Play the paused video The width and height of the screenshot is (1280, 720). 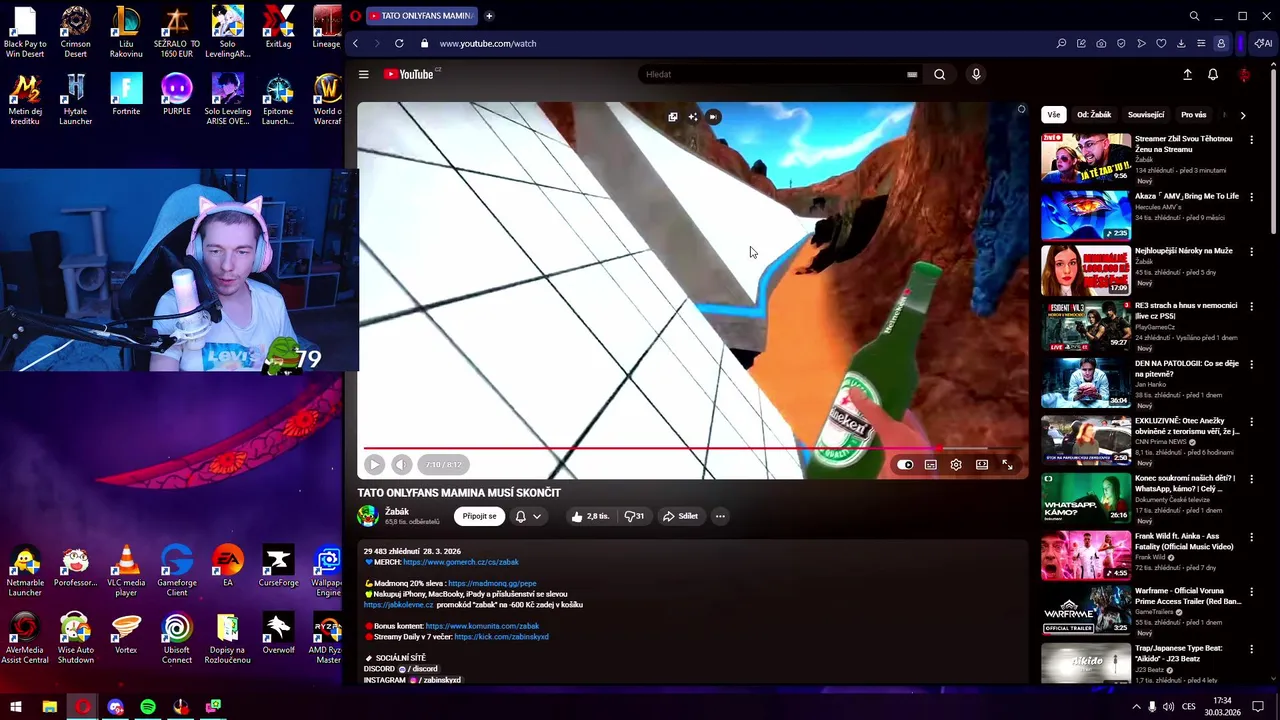coord(374,464)
